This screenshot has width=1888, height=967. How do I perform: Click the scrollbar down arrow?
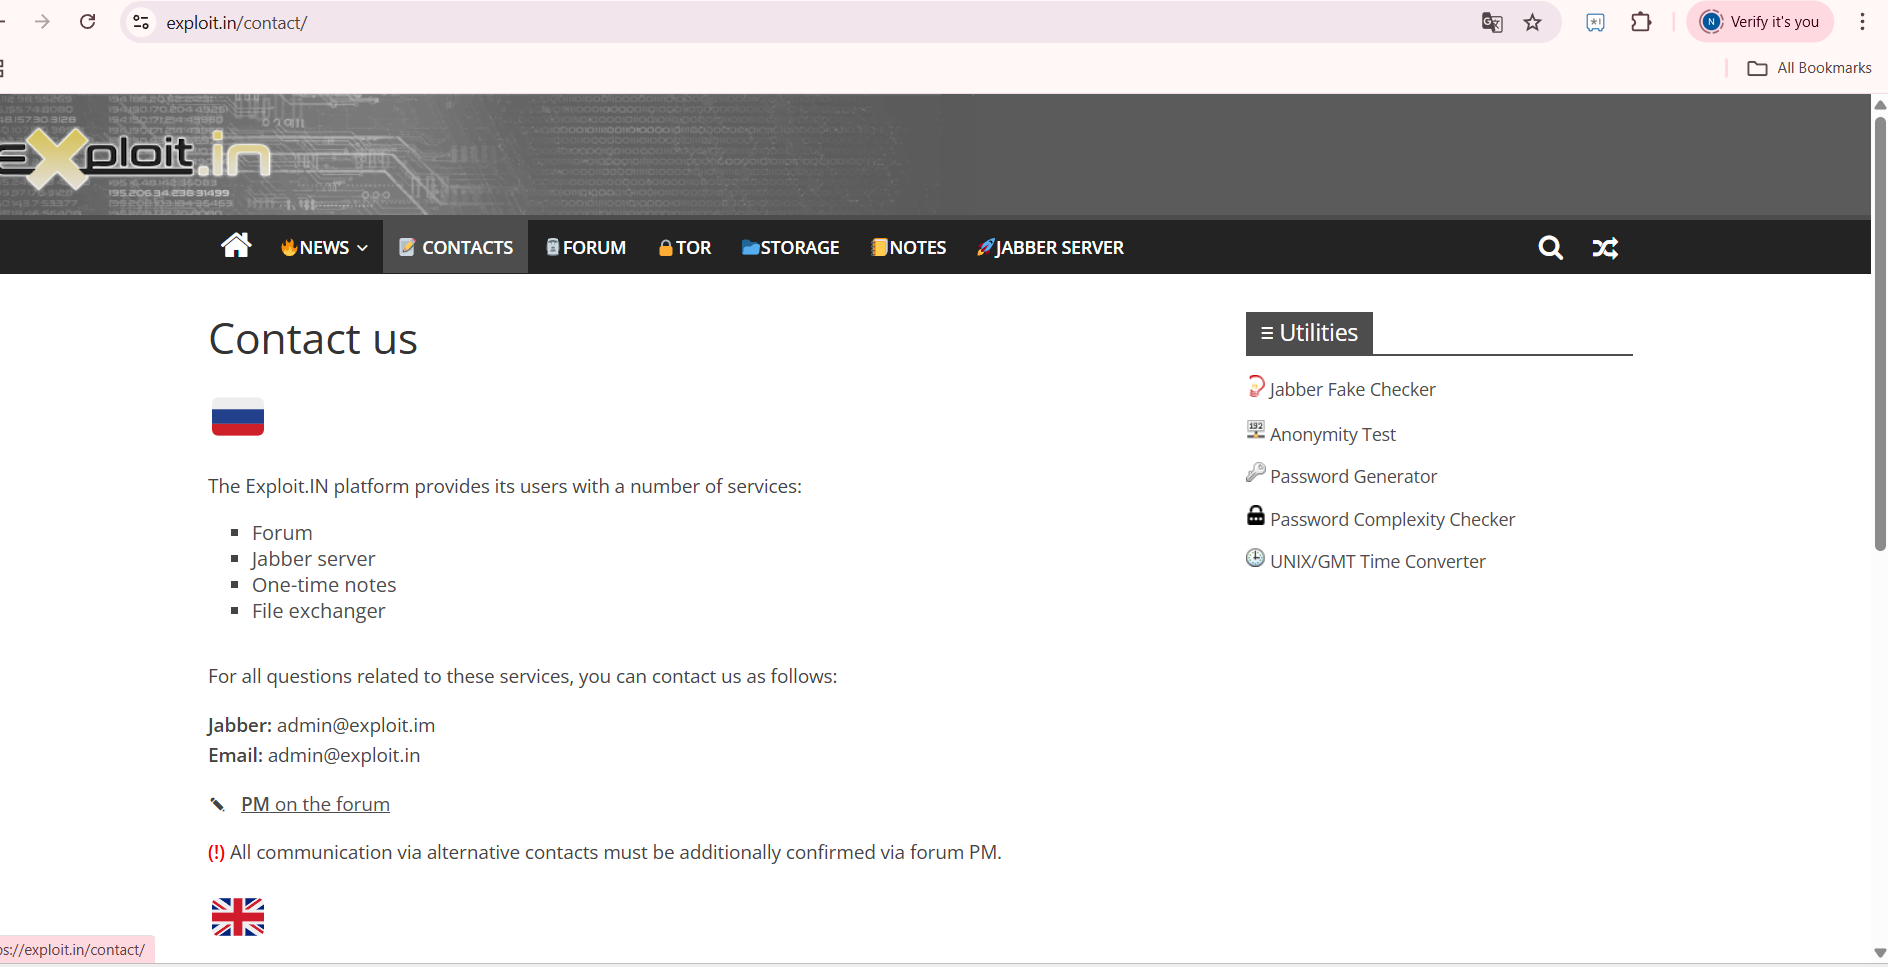pyautogui.click(x=1880, y=953)
